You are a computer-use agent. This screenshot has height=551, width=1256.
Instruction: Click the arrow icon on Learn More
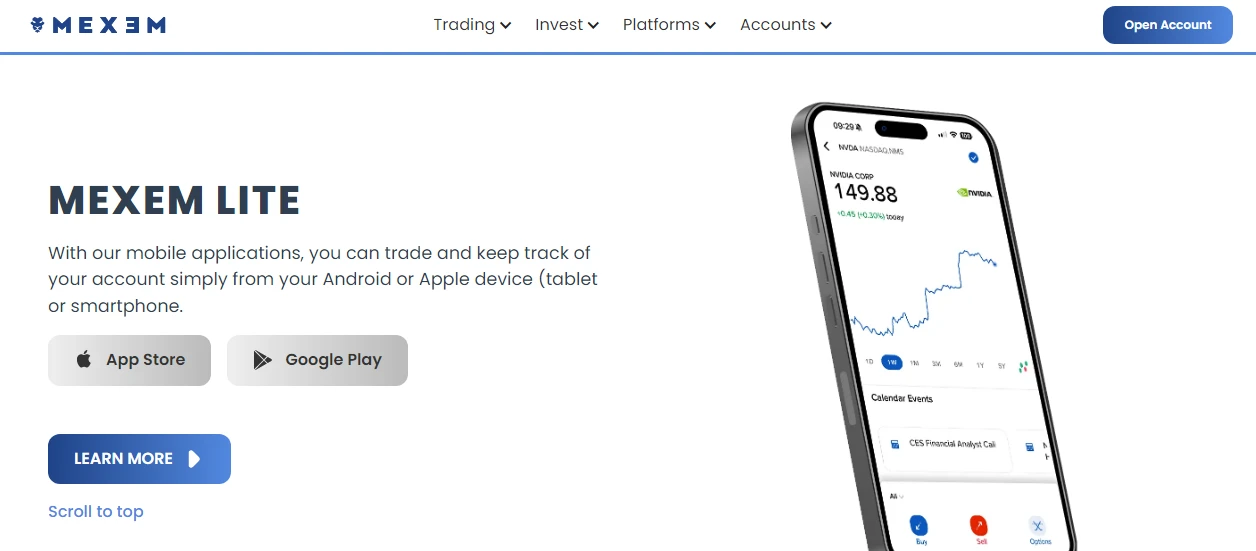[x=194, y=459]
